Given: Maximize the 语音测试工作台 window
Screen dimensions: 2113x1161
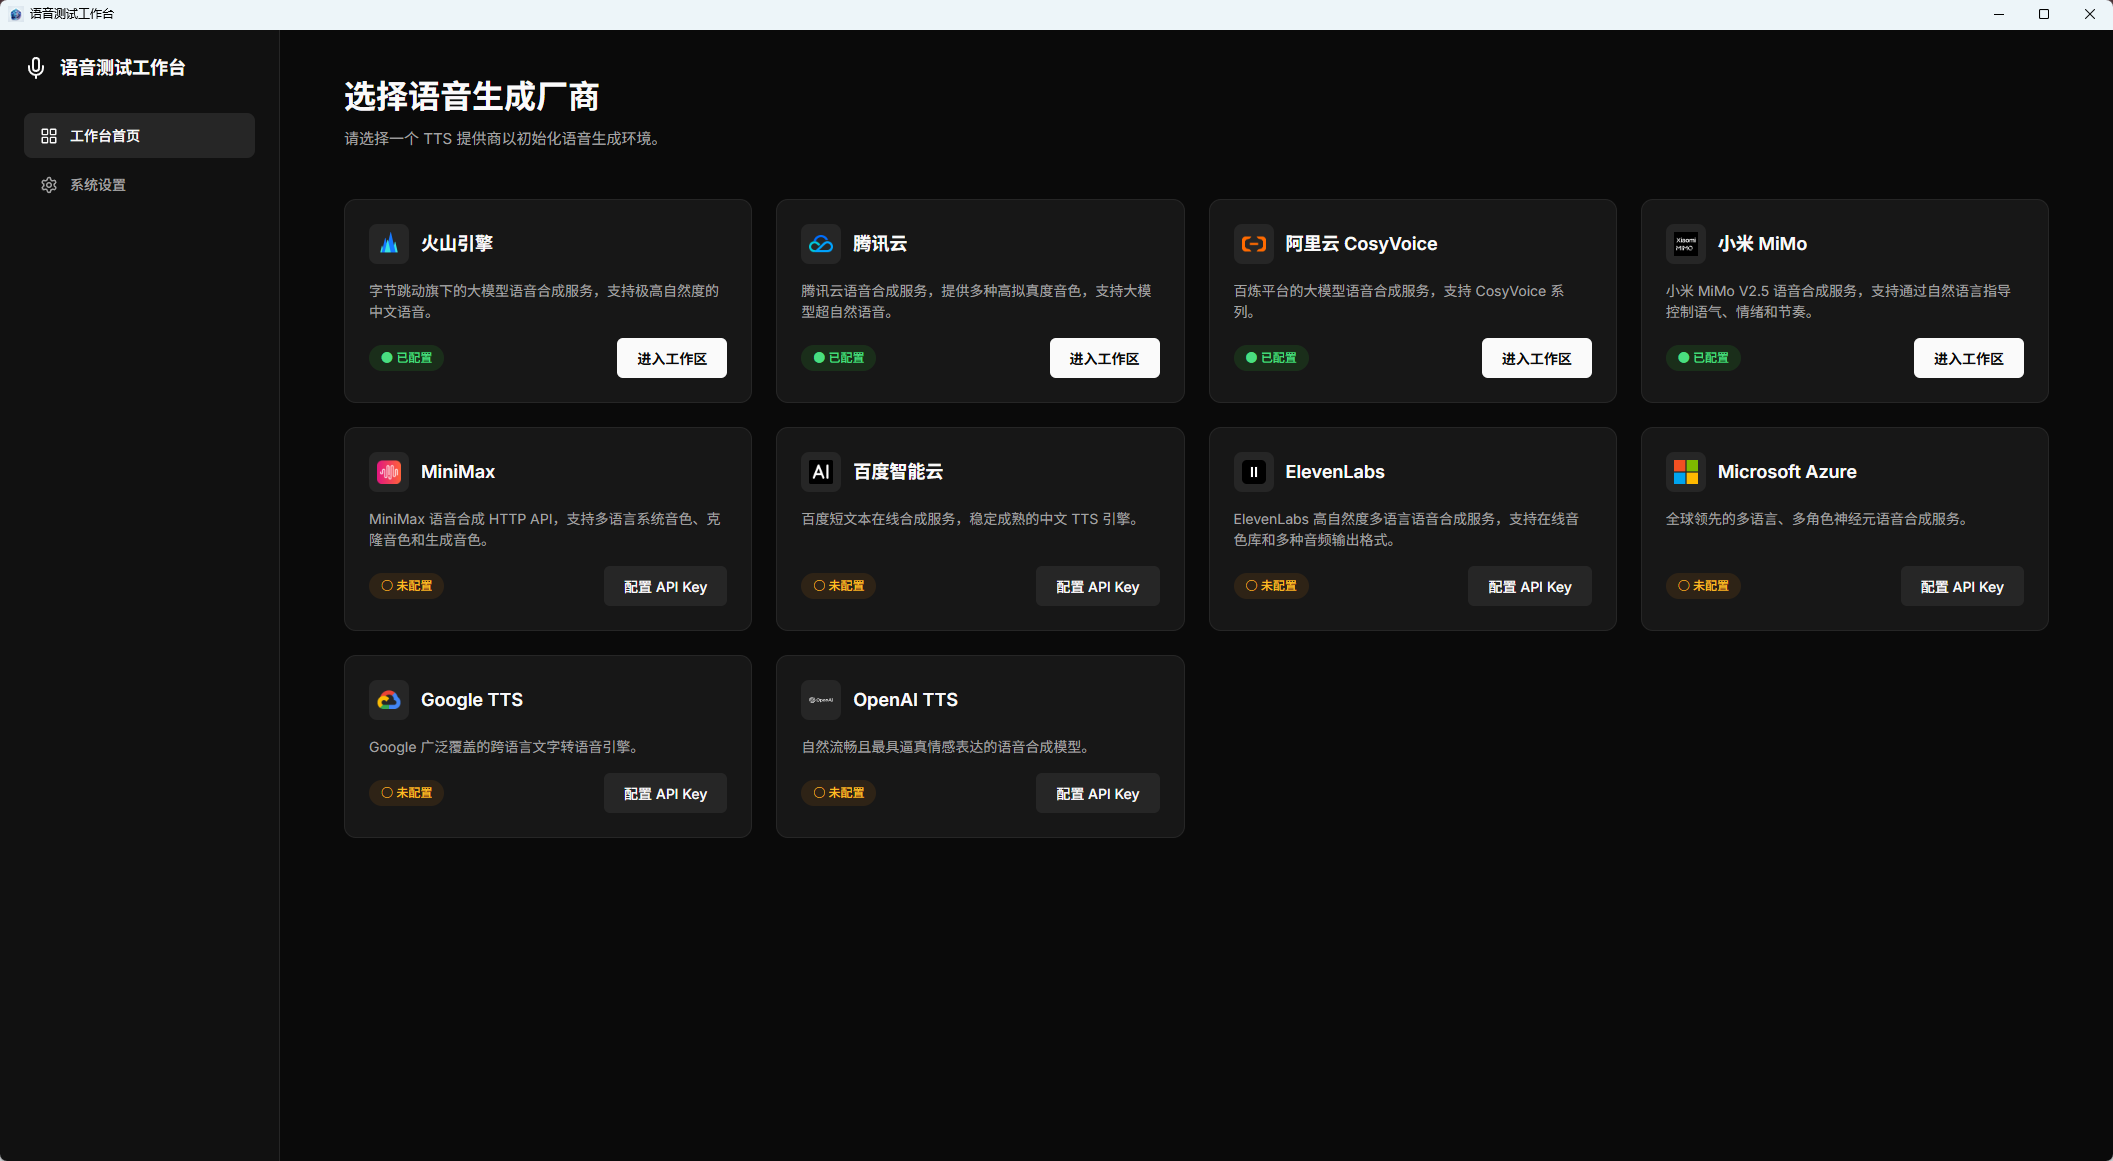Looking at the screenshot, I should tap(2044, 14).
